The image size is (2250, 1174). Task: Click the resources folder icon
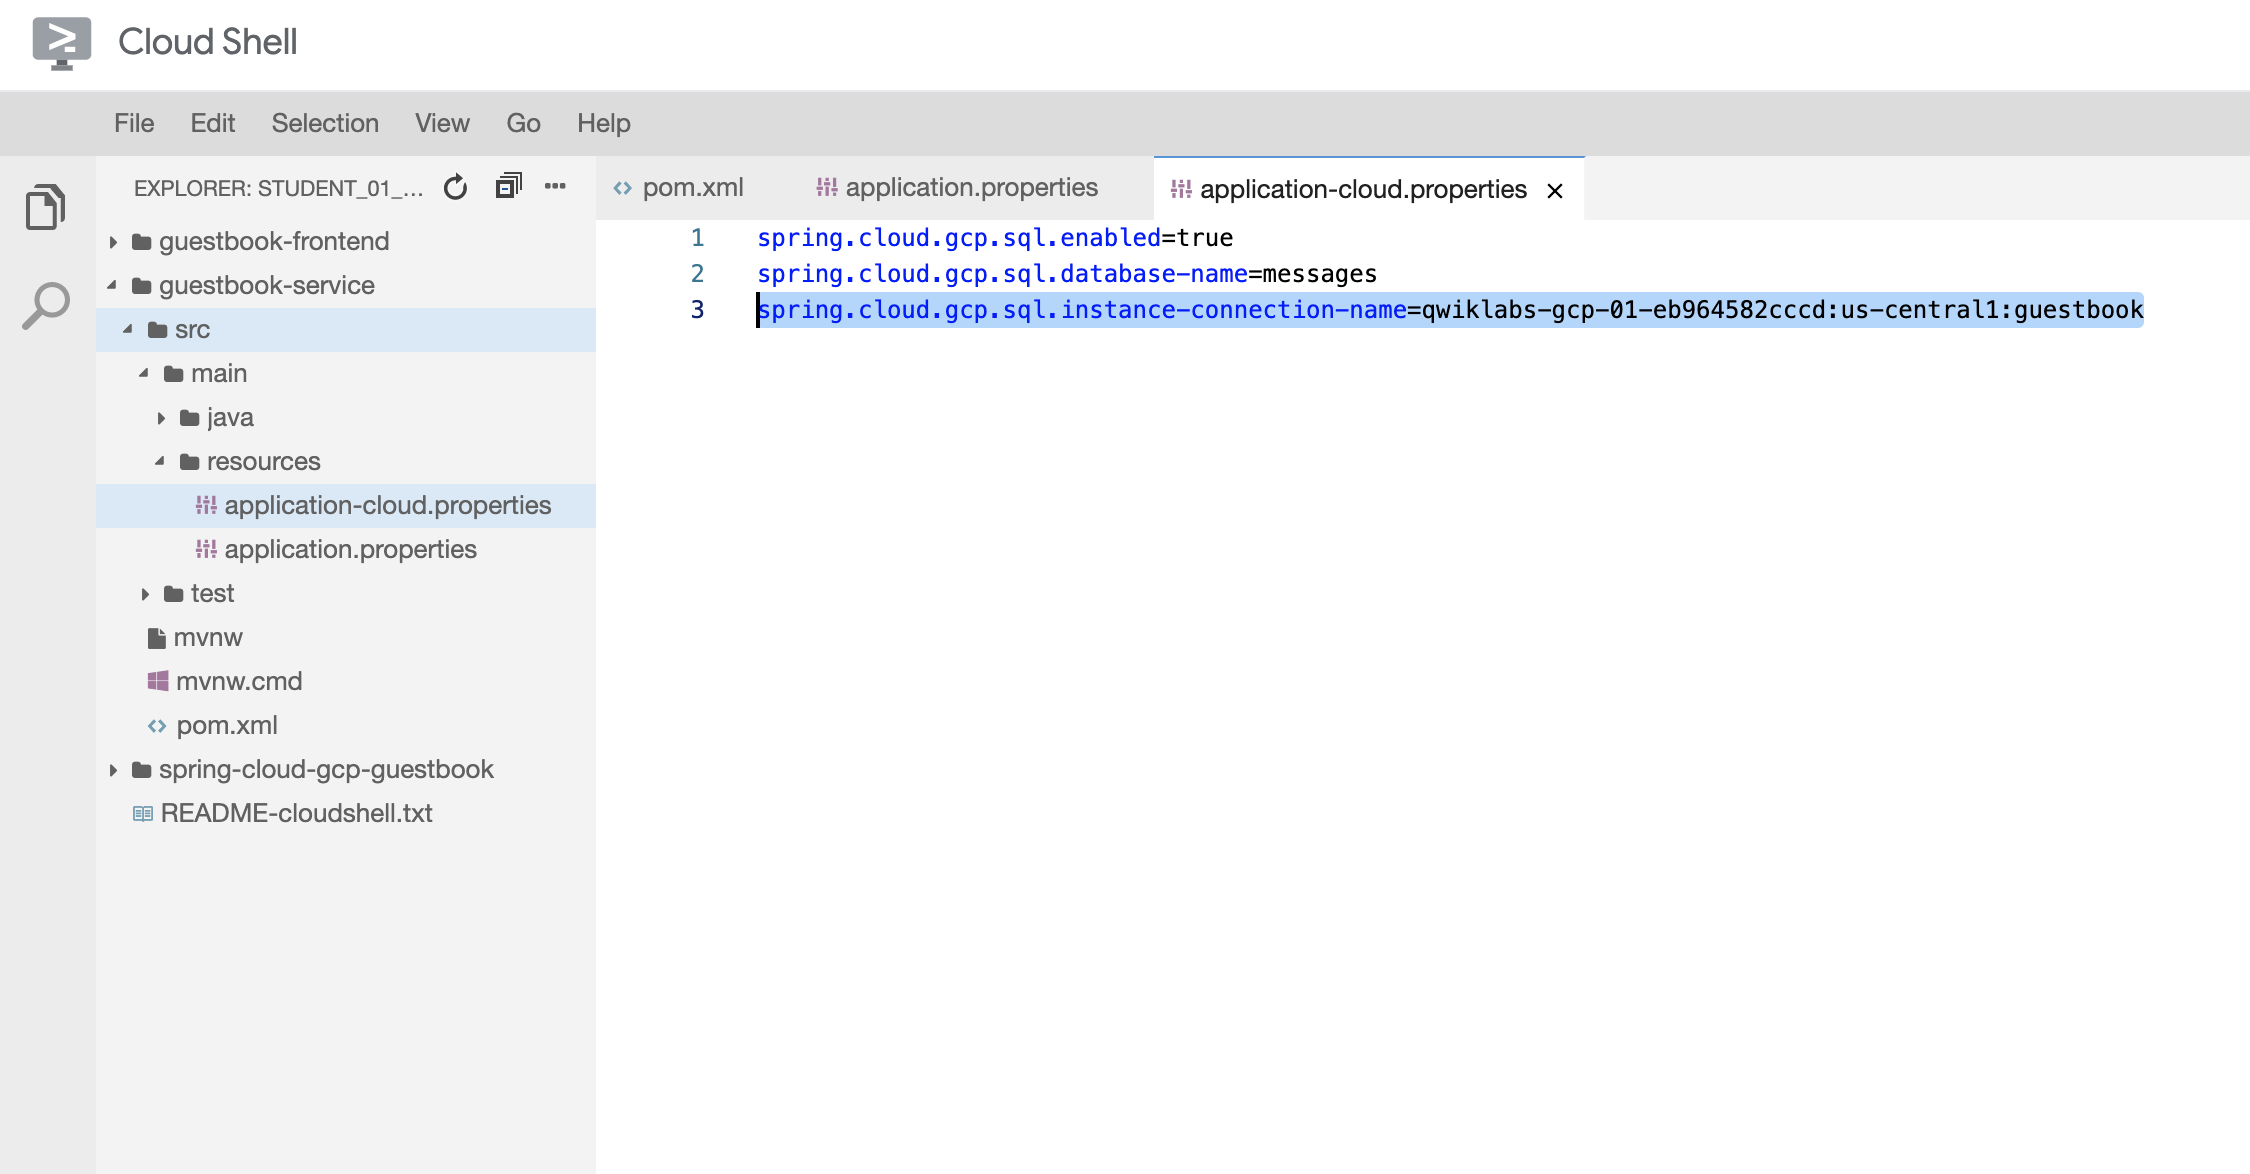[x=190, y=462]
